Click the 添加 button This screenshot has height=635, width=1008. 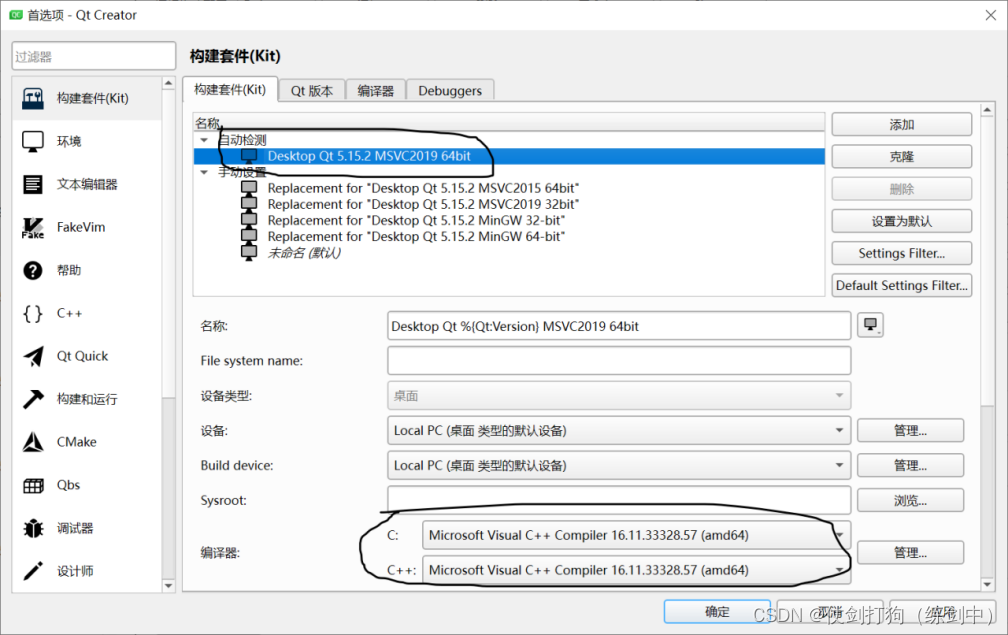(x=901, y=125)
